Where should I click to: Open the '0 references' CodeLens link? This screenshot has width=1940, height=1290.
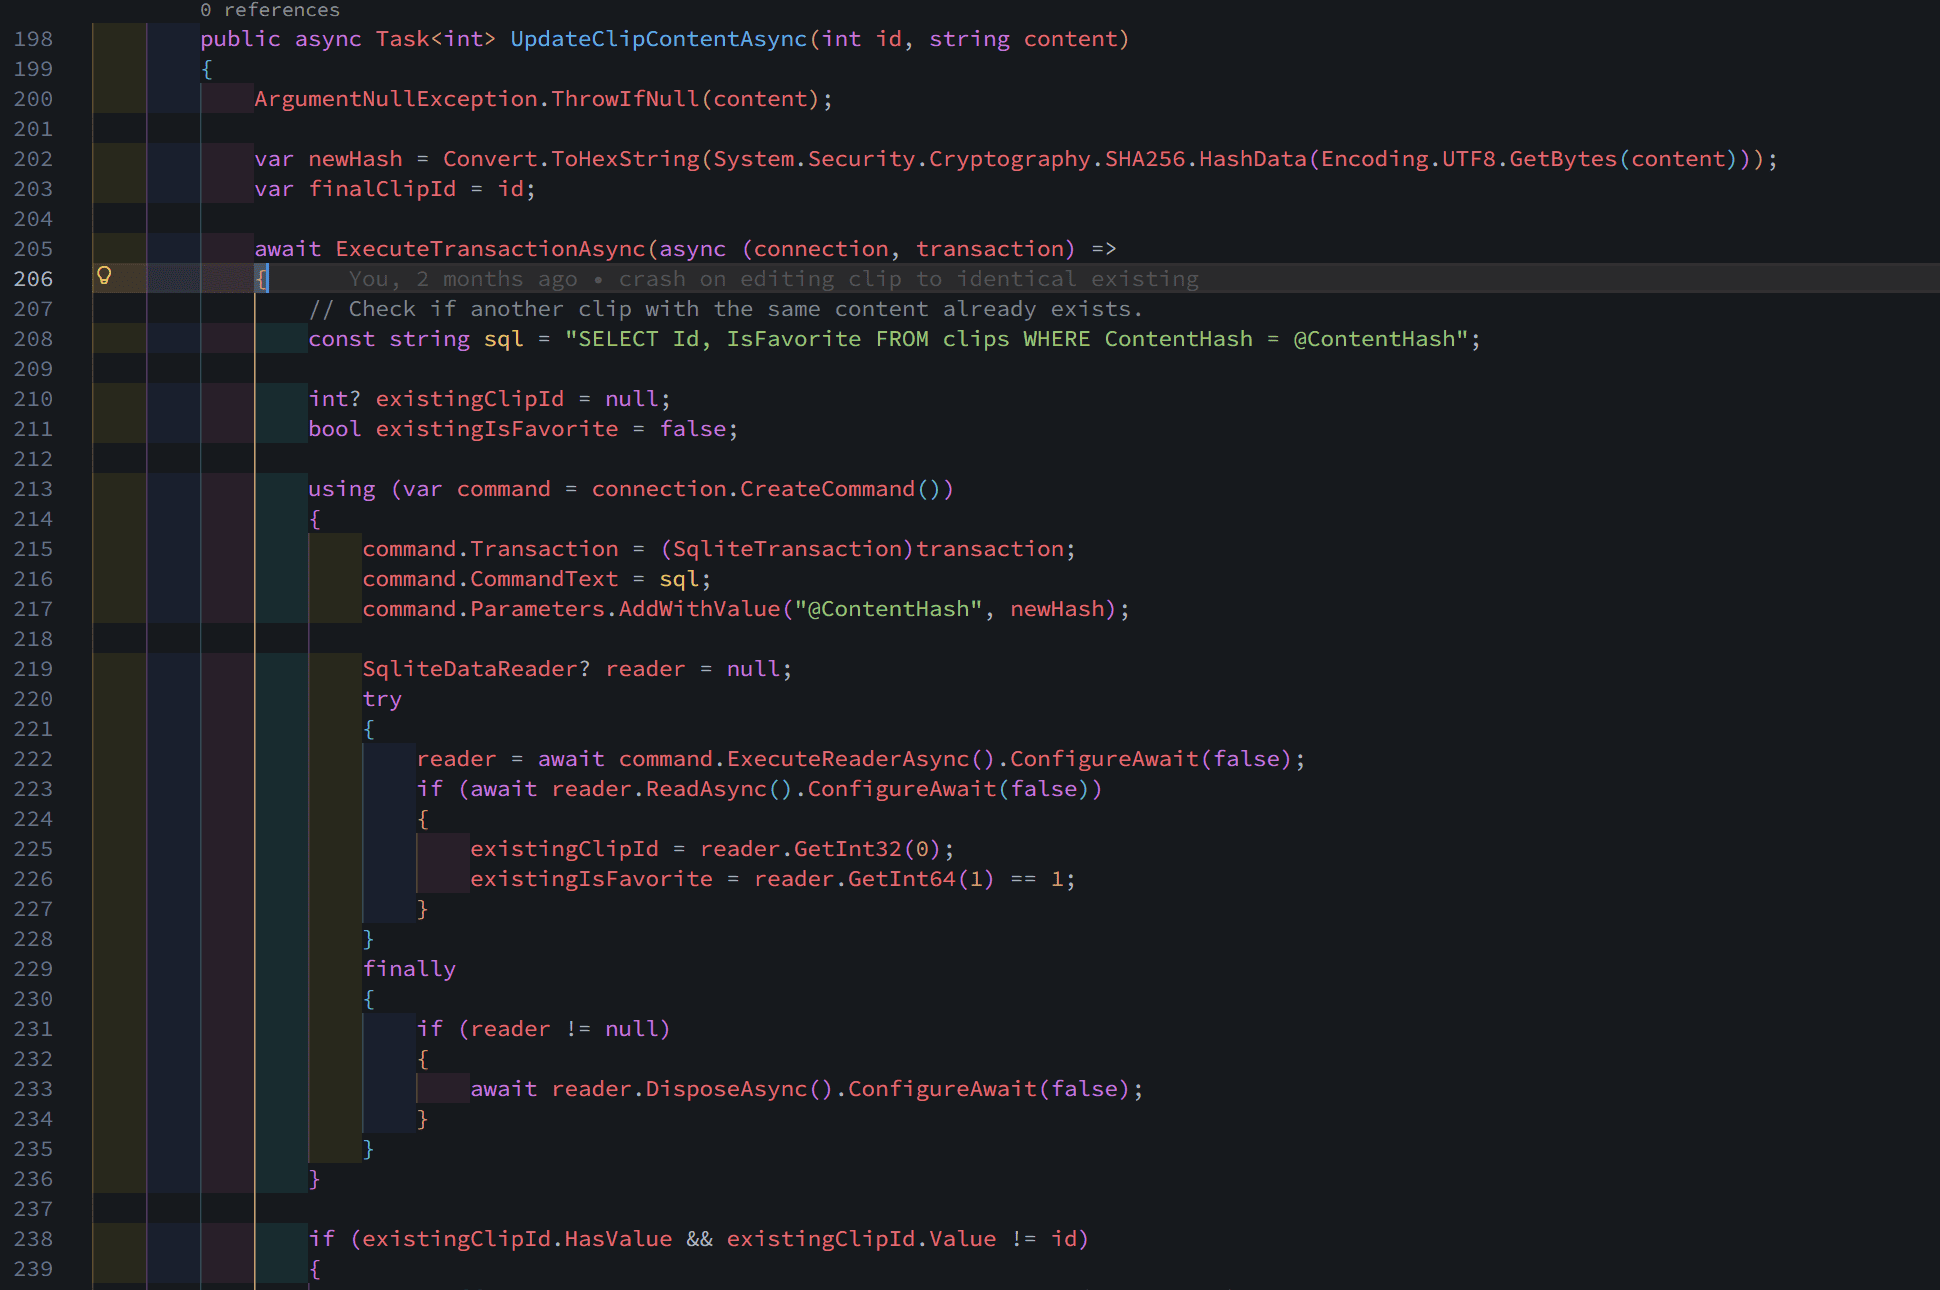(270, 10)
